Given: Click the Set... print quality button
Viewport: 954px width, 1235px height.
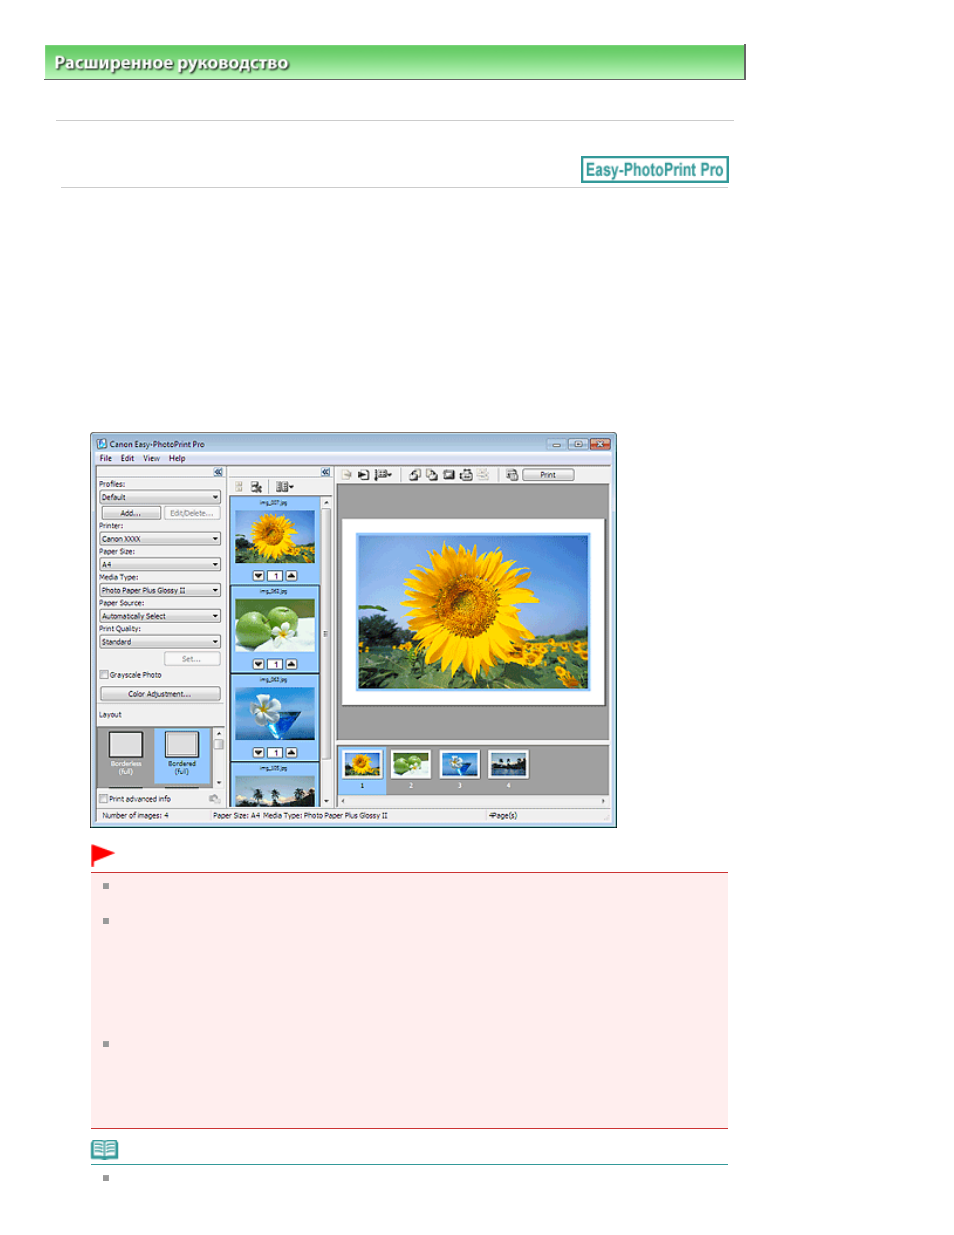Looking at the screenshot, I should pos(192,659).
